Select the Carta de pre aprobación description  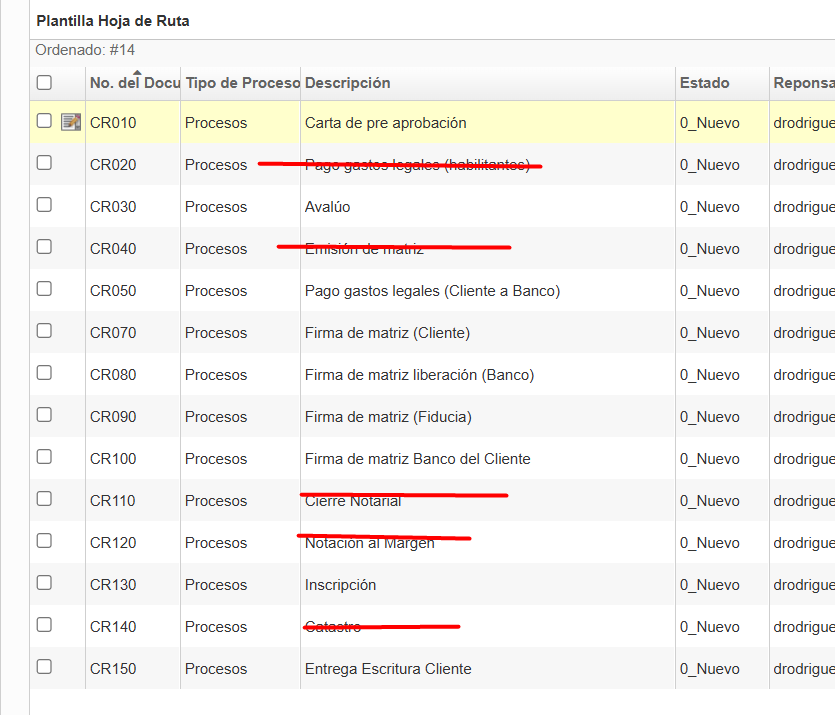coord(386,123)
